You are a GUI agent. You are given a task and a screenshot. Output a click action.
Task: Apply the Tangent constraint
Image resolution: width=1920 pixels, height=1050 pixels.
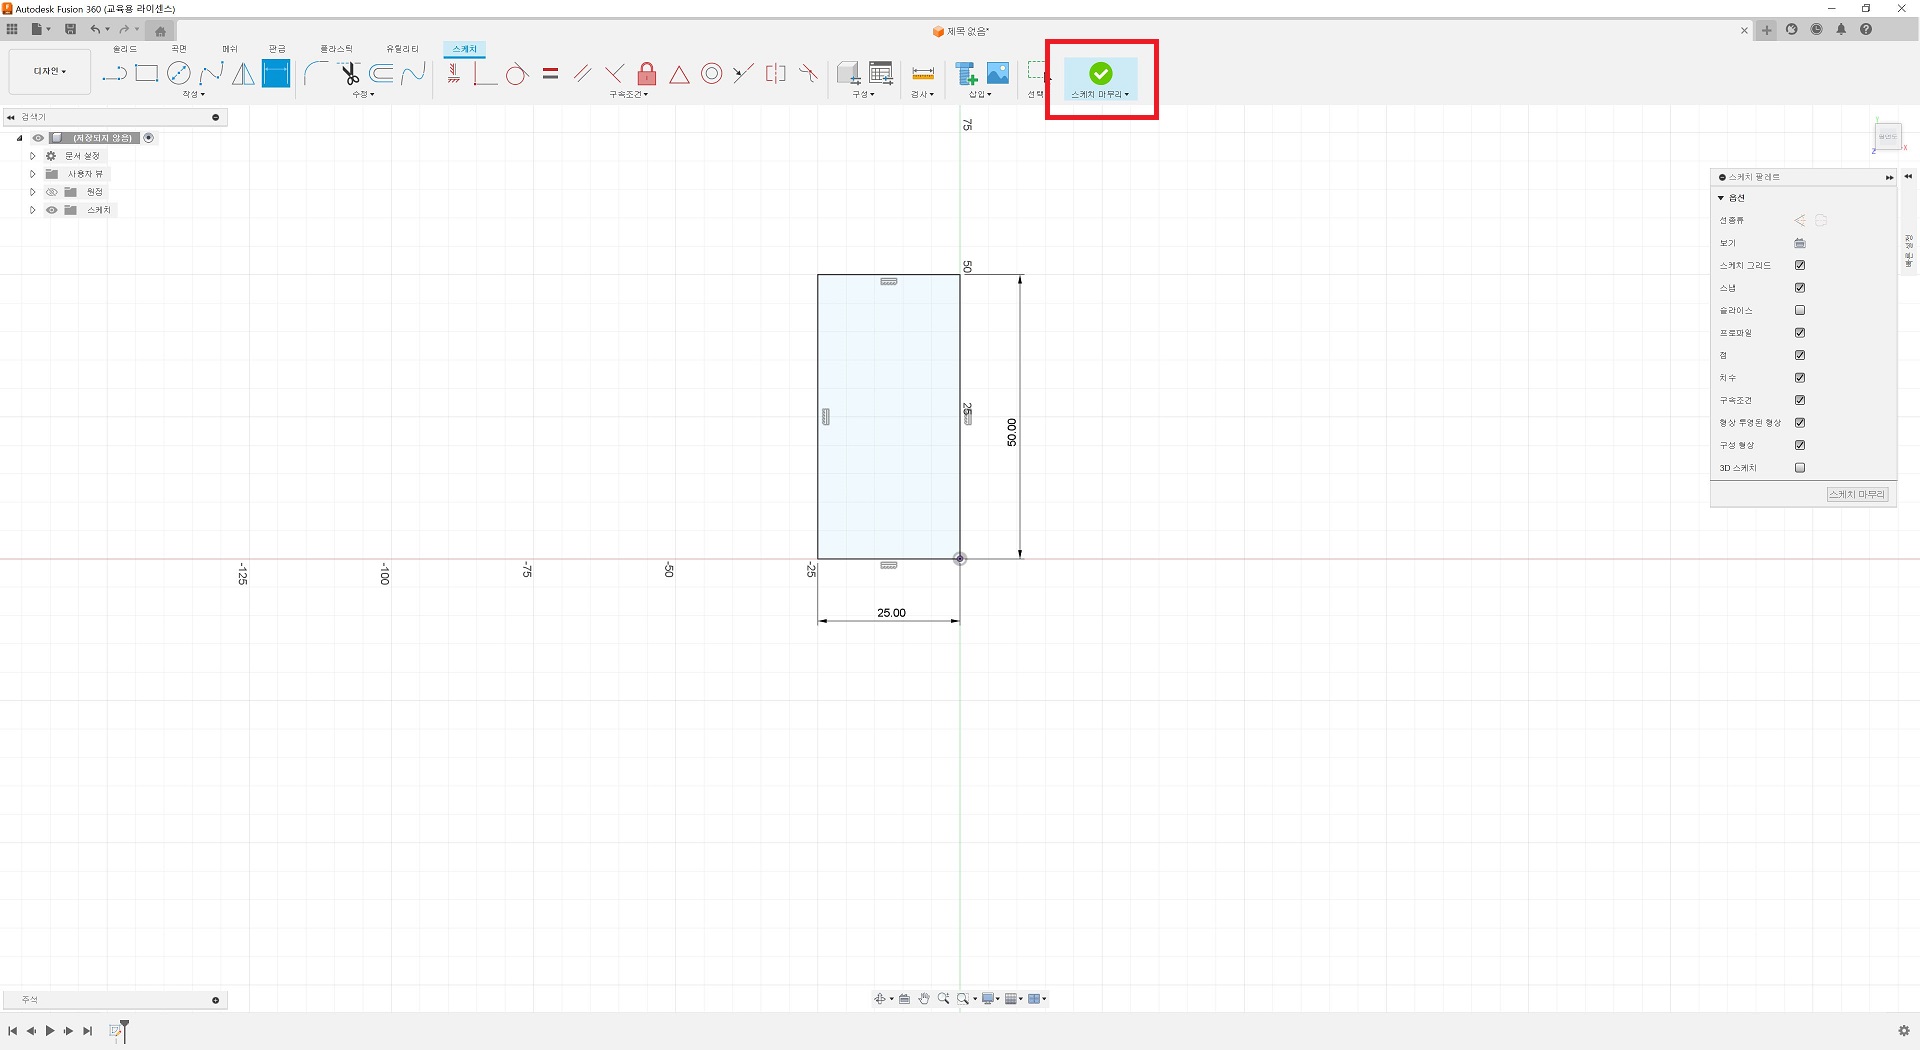click(517, 73)
